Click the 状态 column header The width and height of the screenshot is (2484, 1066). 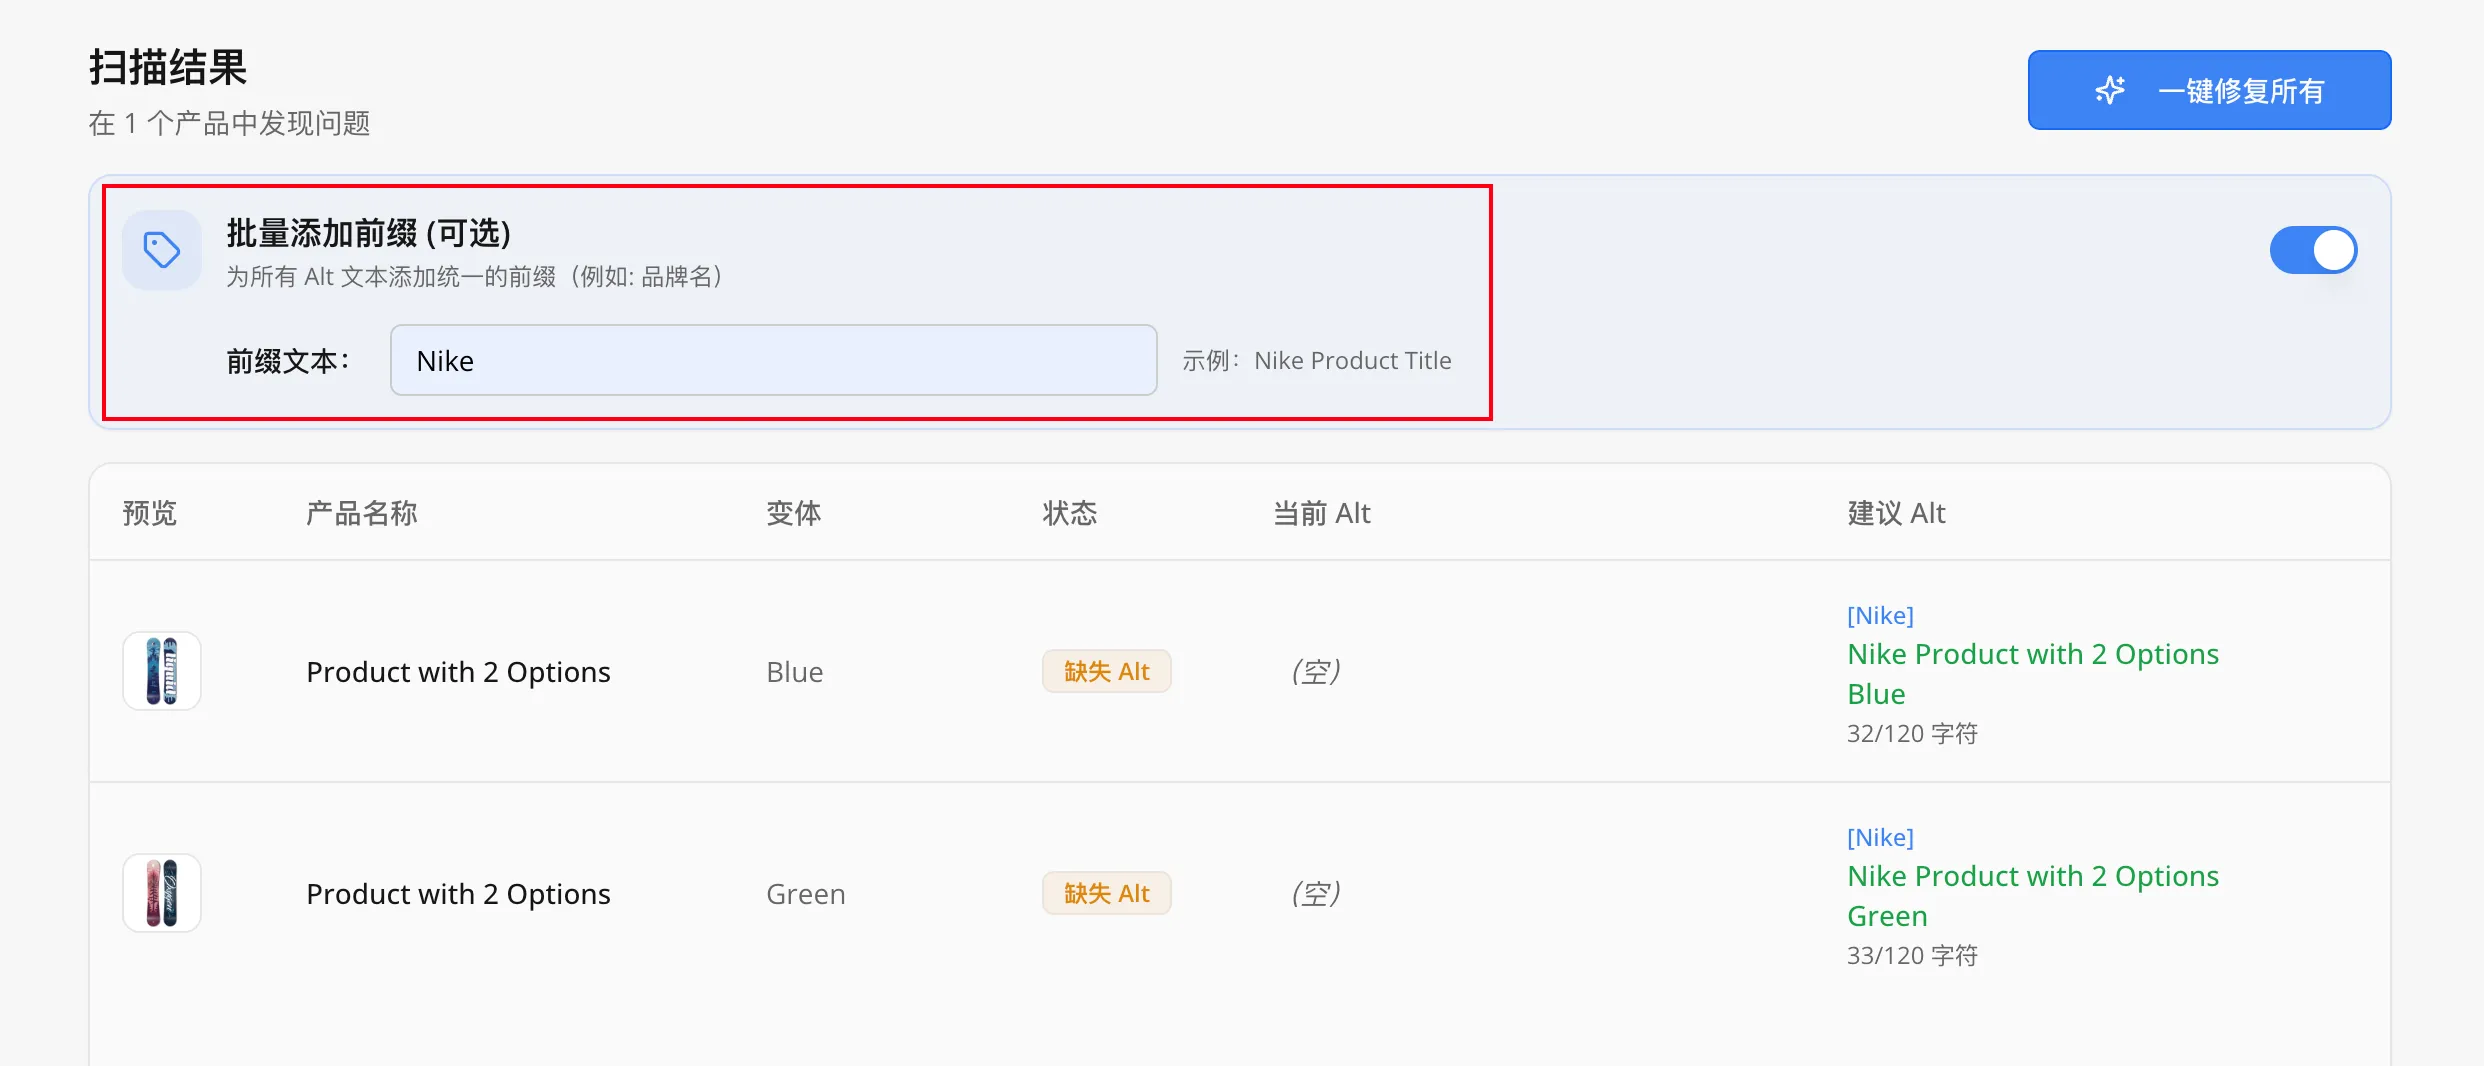pos(1069,513)
